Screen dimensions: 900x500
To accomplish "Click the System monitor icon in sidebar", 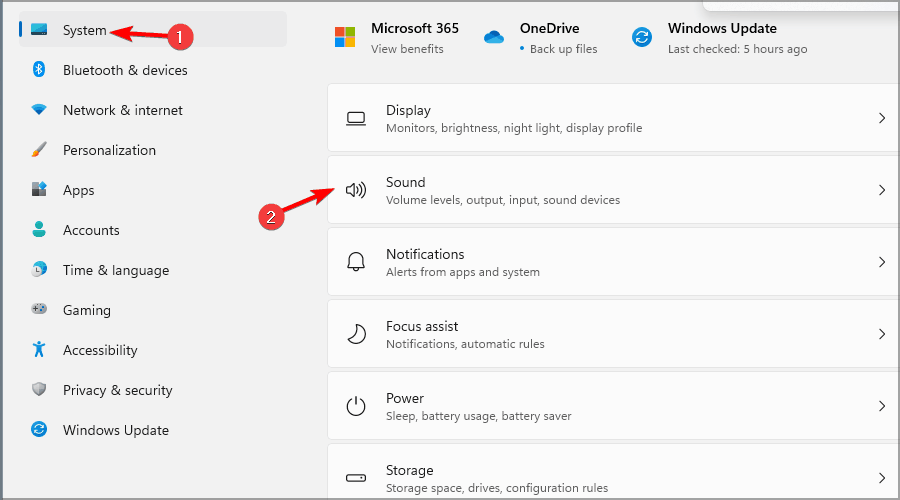I will [39, 29].
